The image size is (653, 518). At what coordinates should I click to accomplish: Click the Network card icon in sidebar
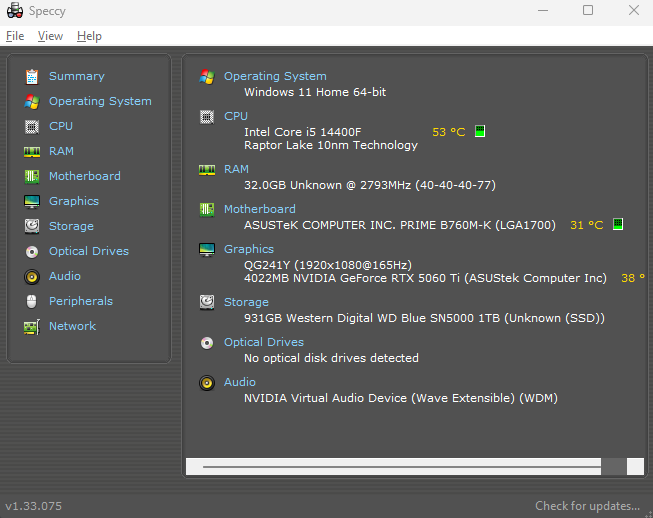click(32, 327)
